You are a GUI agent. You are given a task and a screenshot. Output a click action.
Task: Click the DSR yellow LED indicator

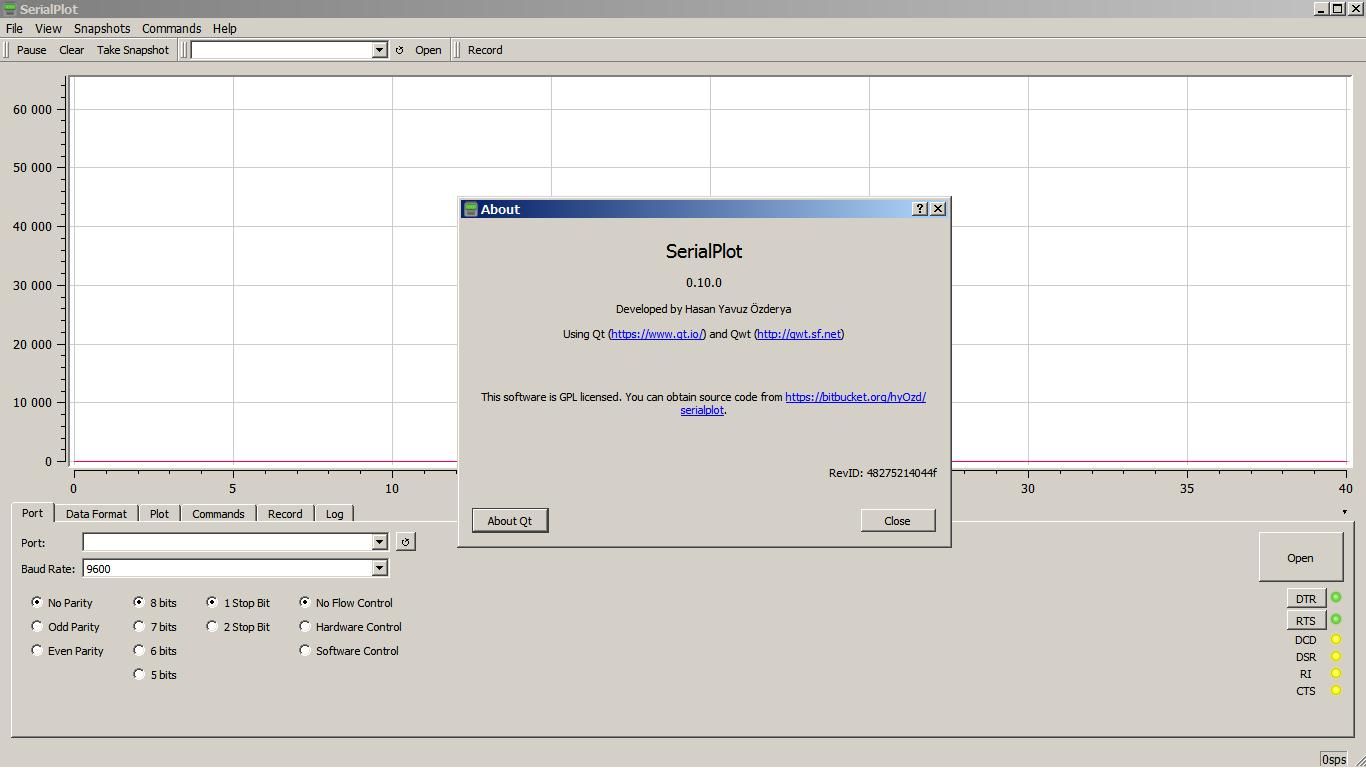point(1335,657)
